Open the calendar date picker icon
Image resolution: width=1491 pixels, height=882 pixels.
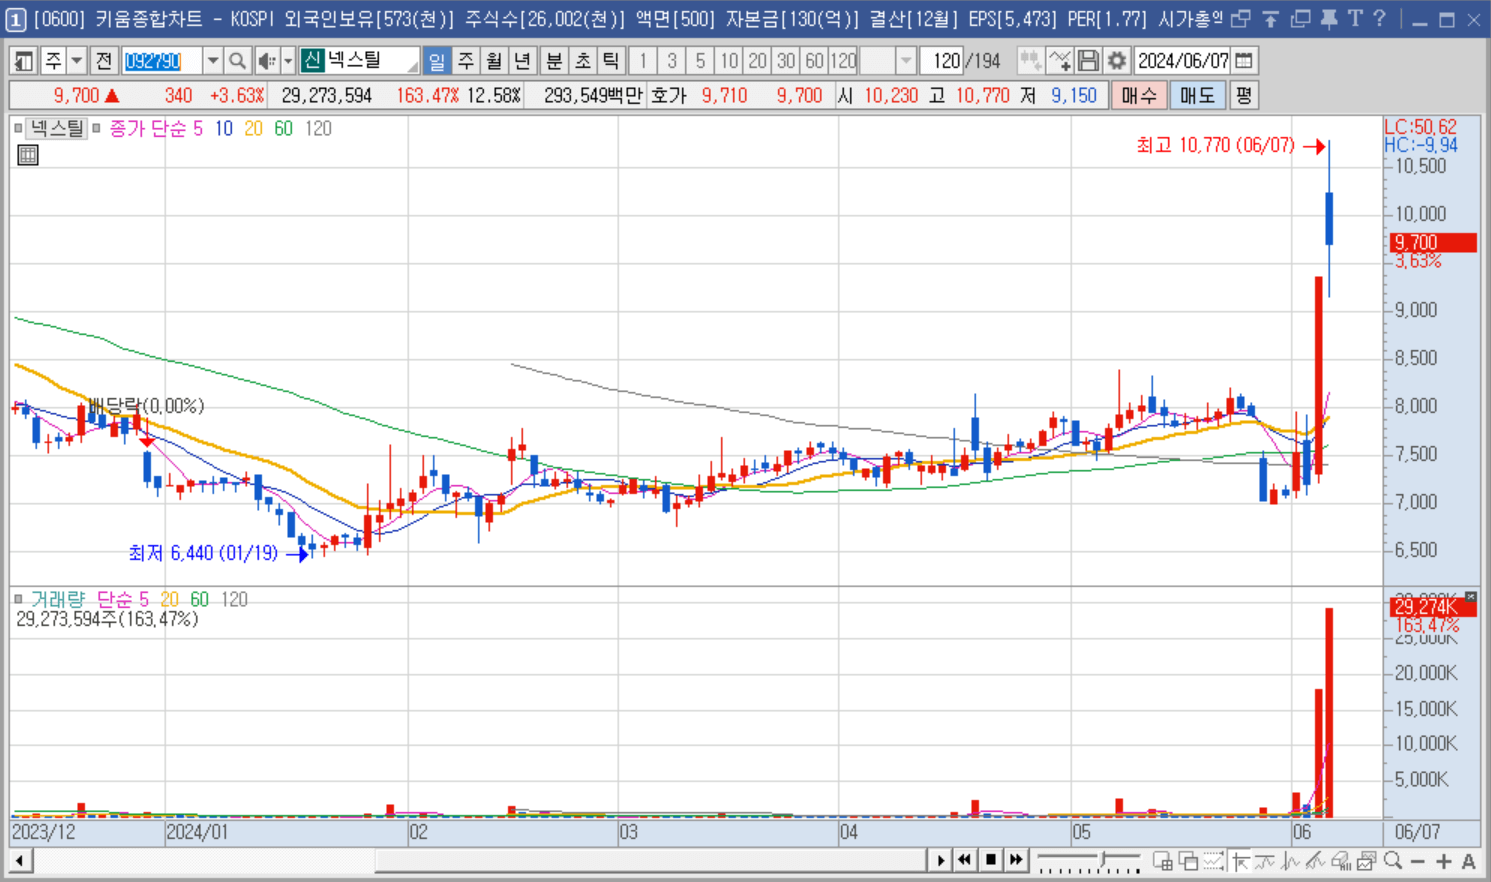pos(1244,61)
